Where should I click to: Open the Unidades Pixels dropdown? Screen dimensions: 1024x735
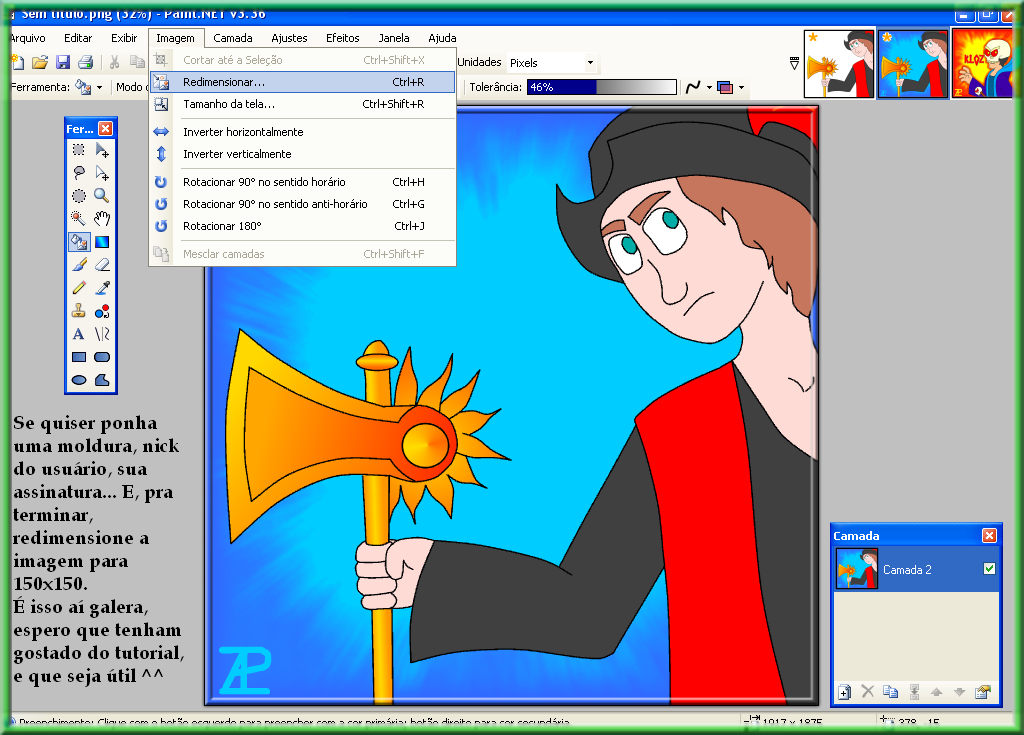coord(552,63)
